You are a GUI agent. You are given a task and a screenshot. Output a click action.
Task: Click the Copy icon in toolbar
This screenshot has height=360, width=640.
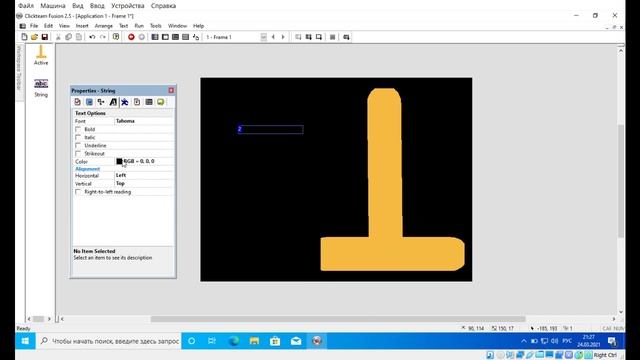pyautogui.click(x=69, y=37)
